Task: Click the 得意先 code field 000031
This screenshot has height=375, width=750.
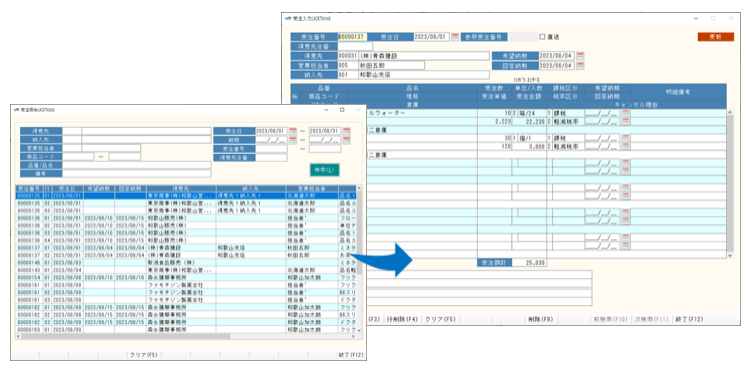Action: [x=348, y=56]
